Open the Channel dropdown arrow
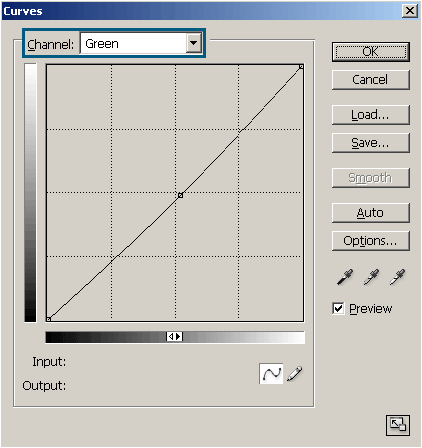Image resolution: width=422 pixels, height=448 pixels. 194,43
